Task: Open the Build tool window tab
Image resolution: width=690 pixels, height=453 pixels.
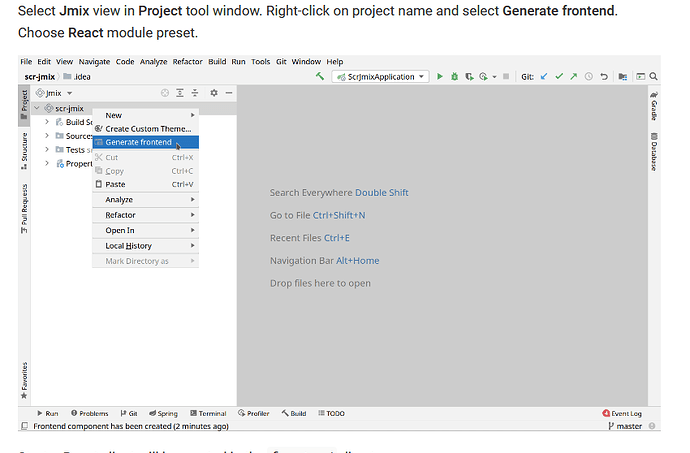Action: (294, 413)
